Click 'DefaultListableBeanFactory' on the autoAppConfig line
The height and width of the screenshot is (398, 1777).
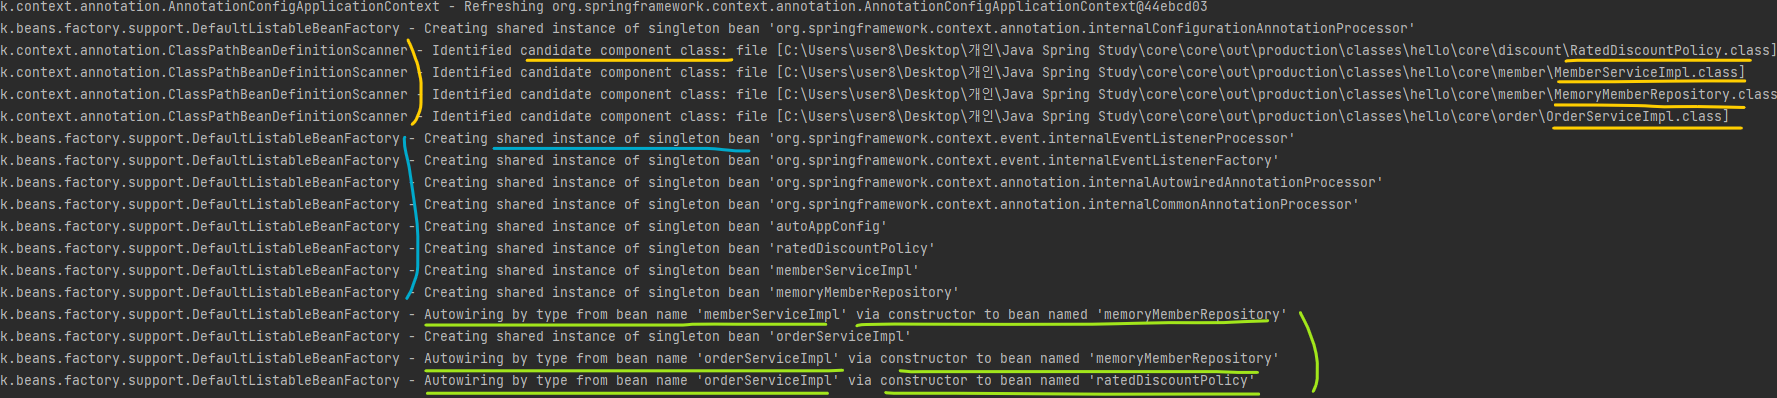[296, 226]
